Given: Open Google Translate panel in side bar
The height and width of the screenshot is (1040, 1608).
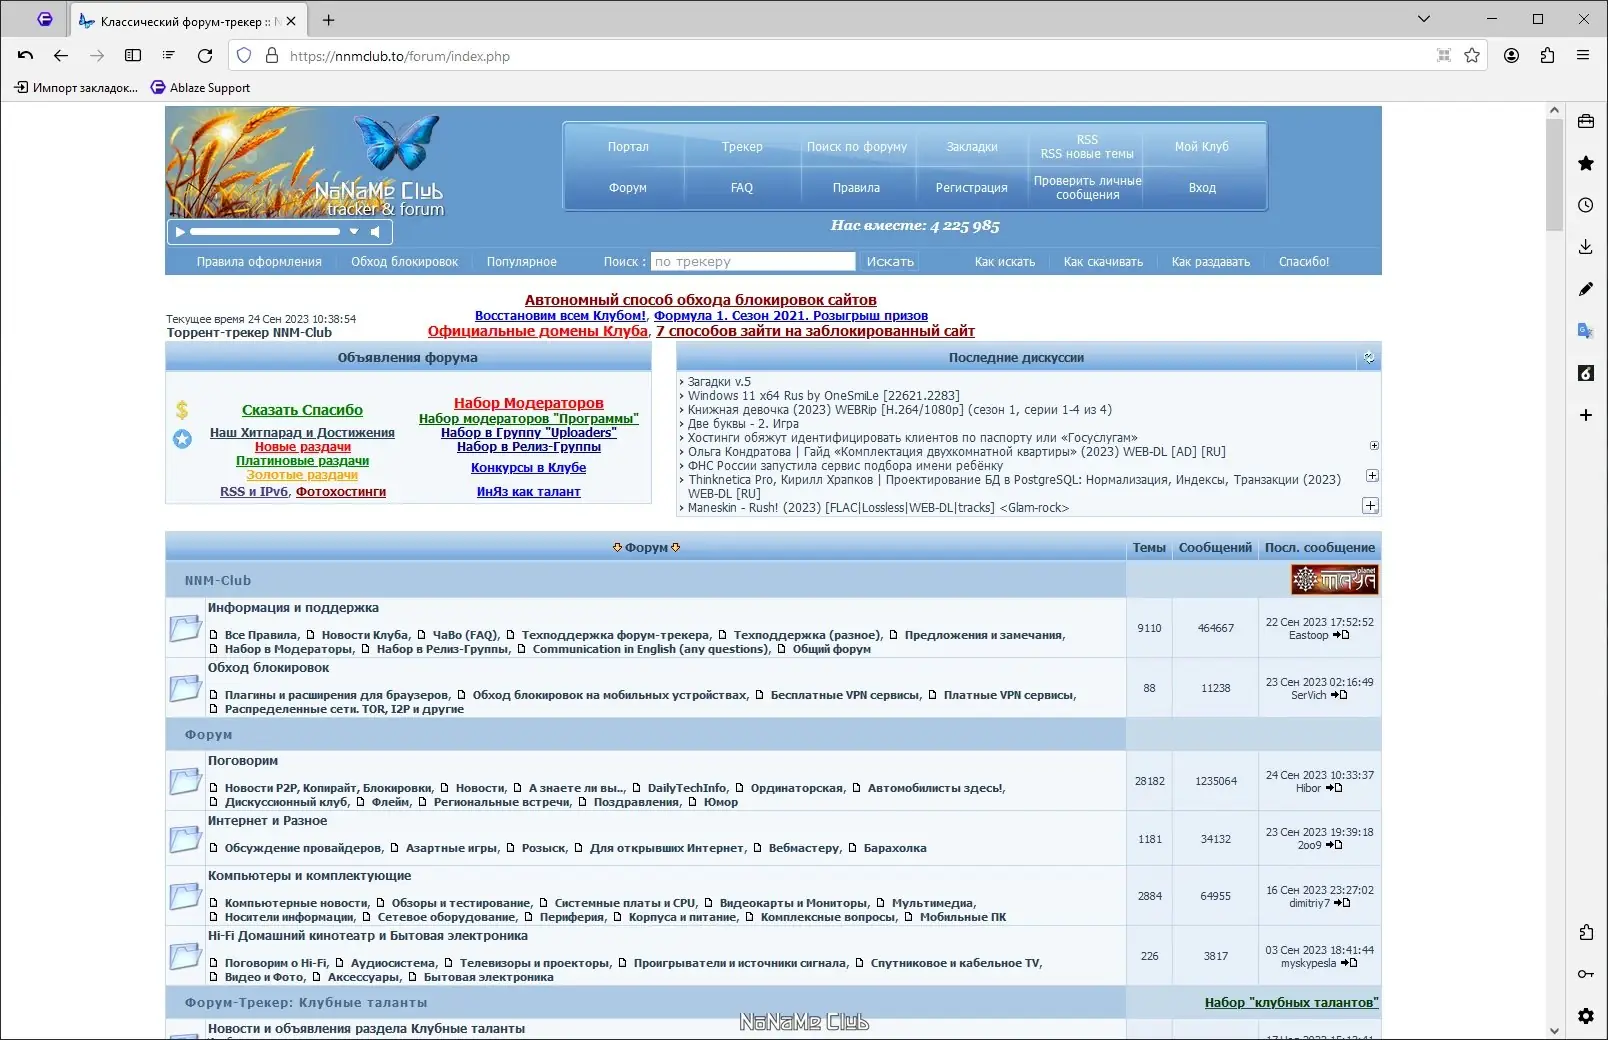Looking at the screenshot, I should point(1586,331).
